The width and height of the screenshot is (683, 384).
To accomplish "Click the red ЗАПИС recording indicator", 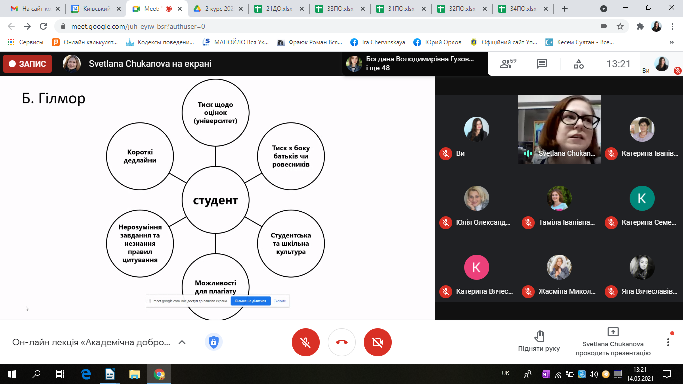I will [27, 64].
